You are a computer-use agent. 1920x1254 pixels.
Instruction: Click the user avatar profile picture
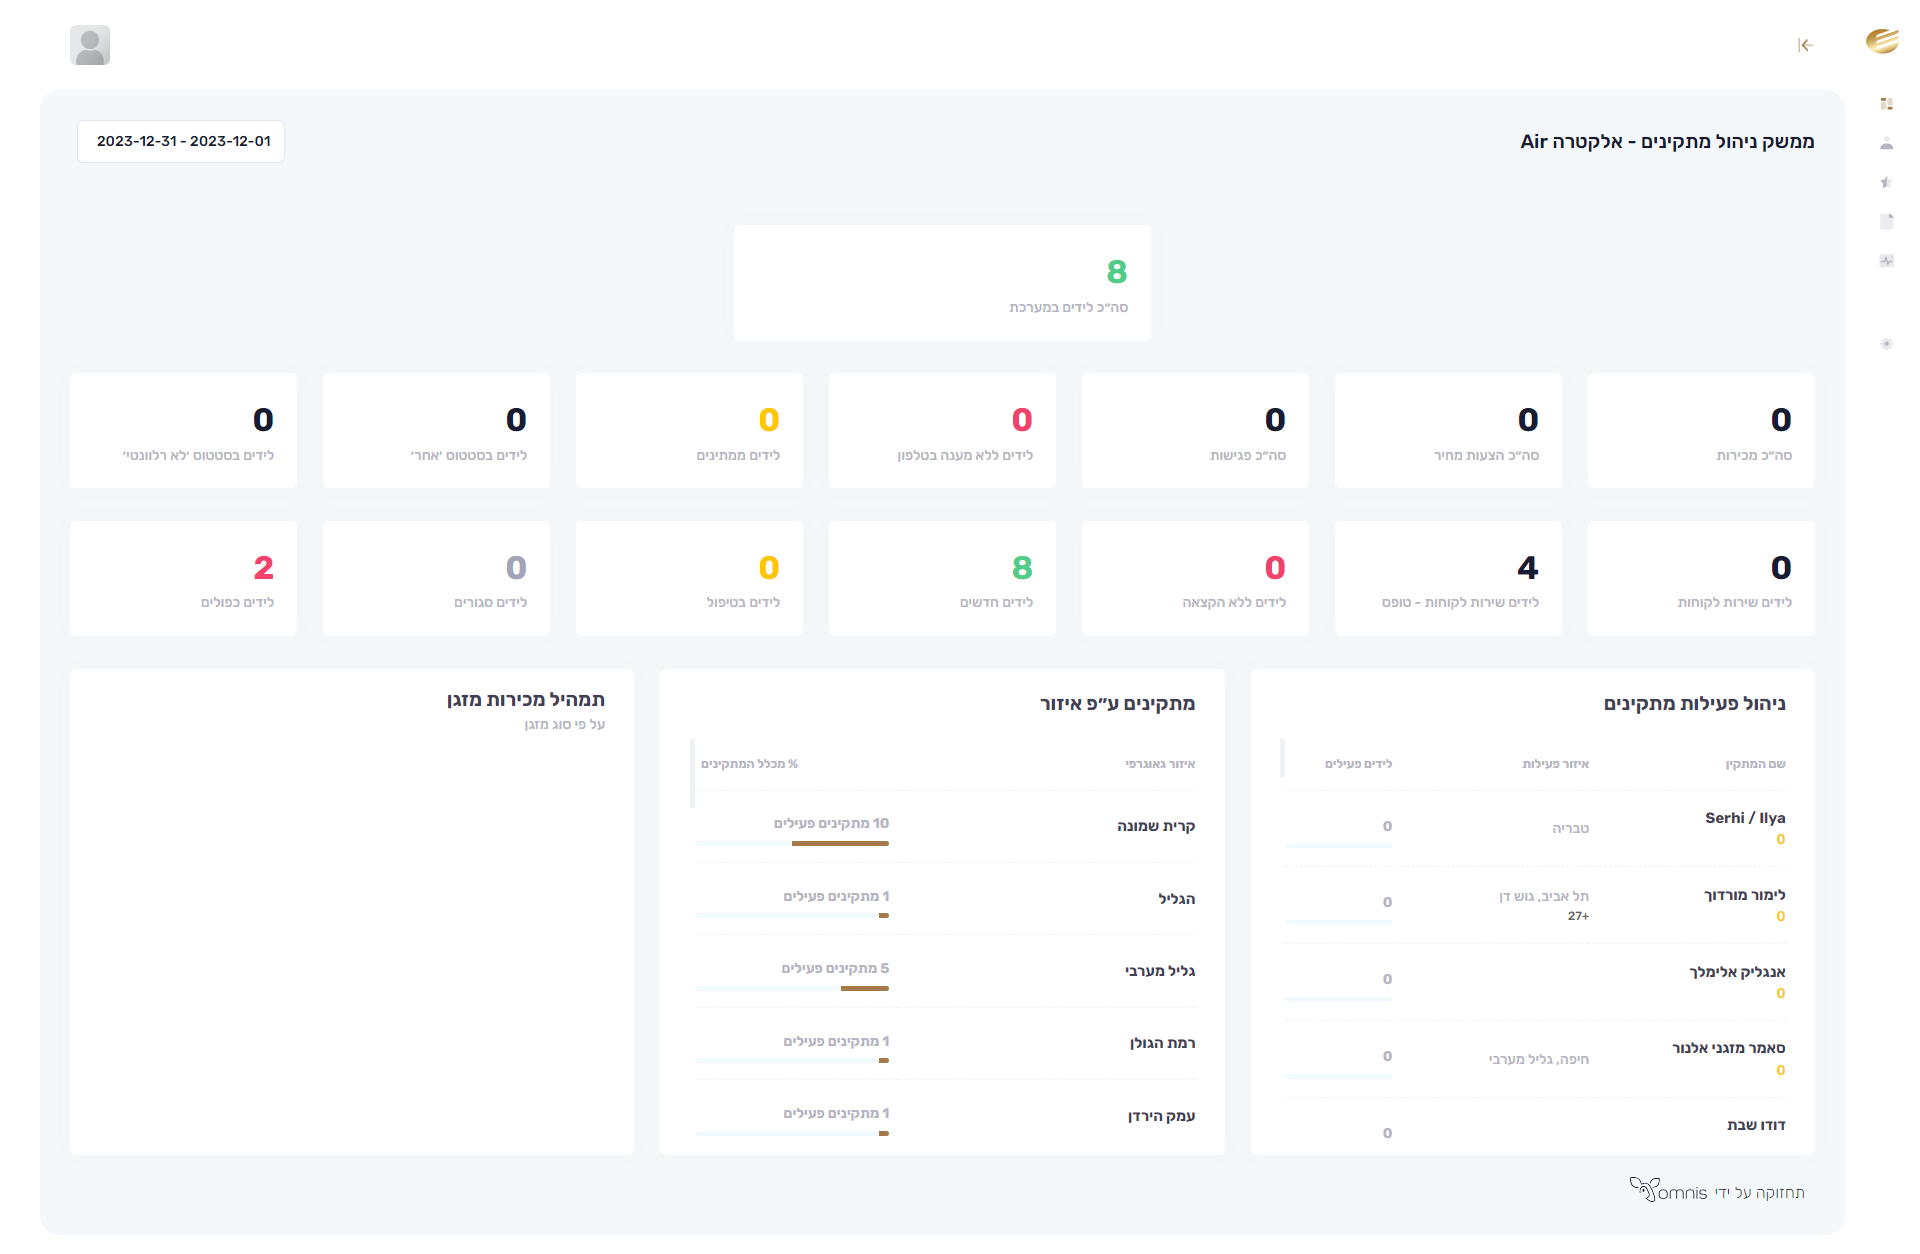[90, 45]
